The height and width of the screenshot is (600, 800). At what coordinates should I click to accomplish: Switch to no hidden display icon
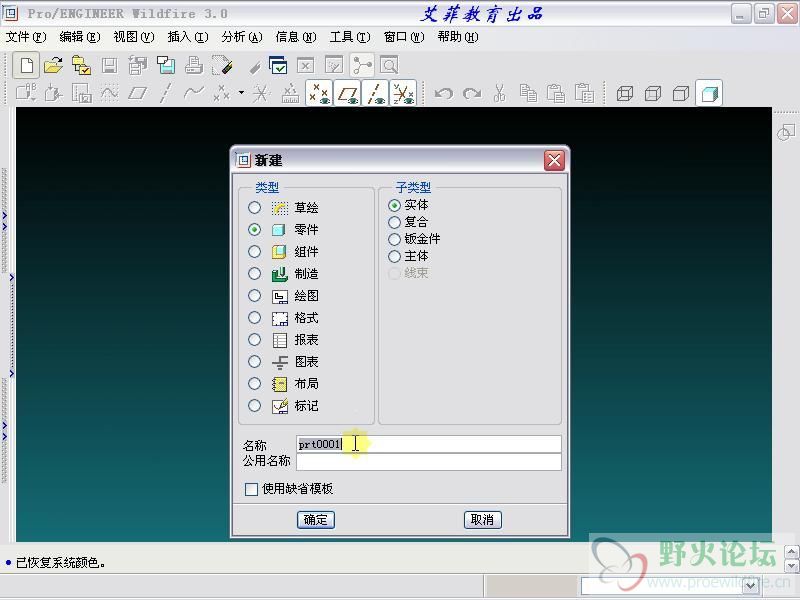681,93
